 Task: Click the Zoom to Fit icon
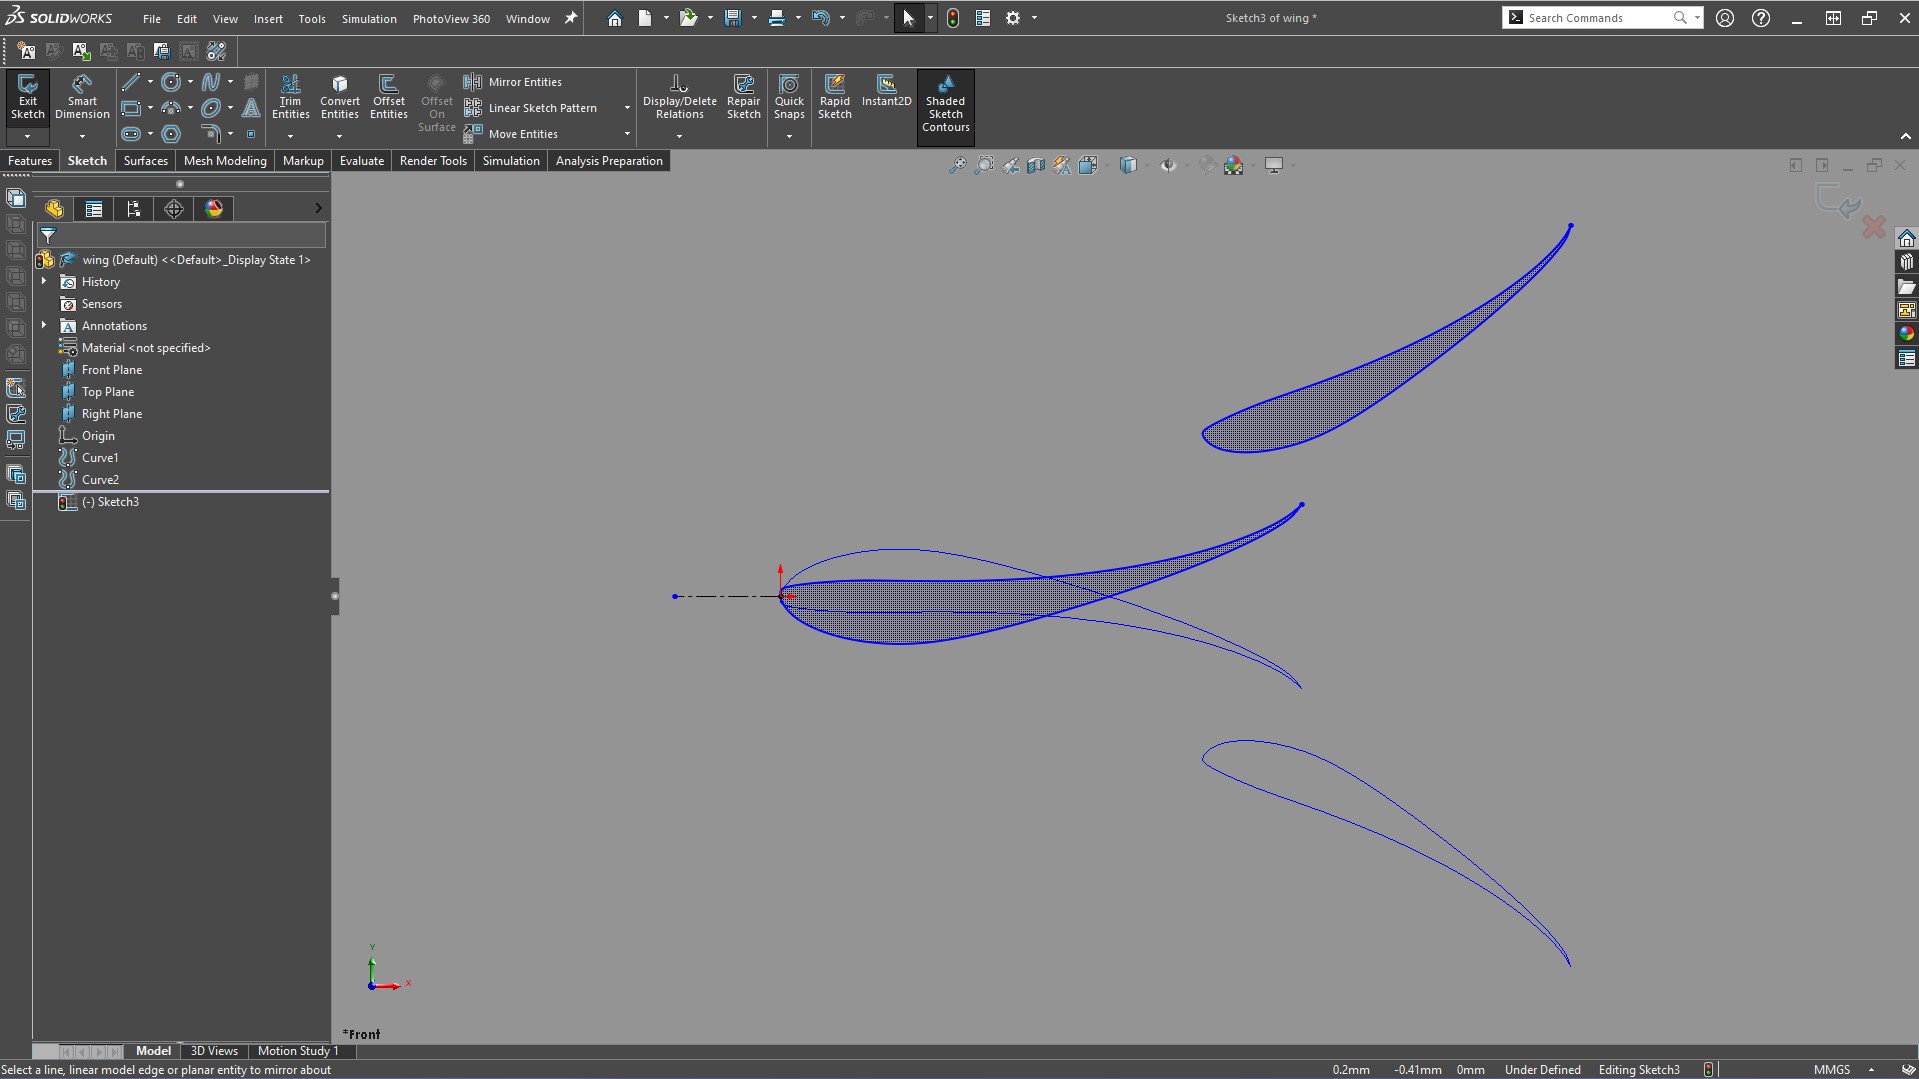pyautogui.click(x=957, y=166)
